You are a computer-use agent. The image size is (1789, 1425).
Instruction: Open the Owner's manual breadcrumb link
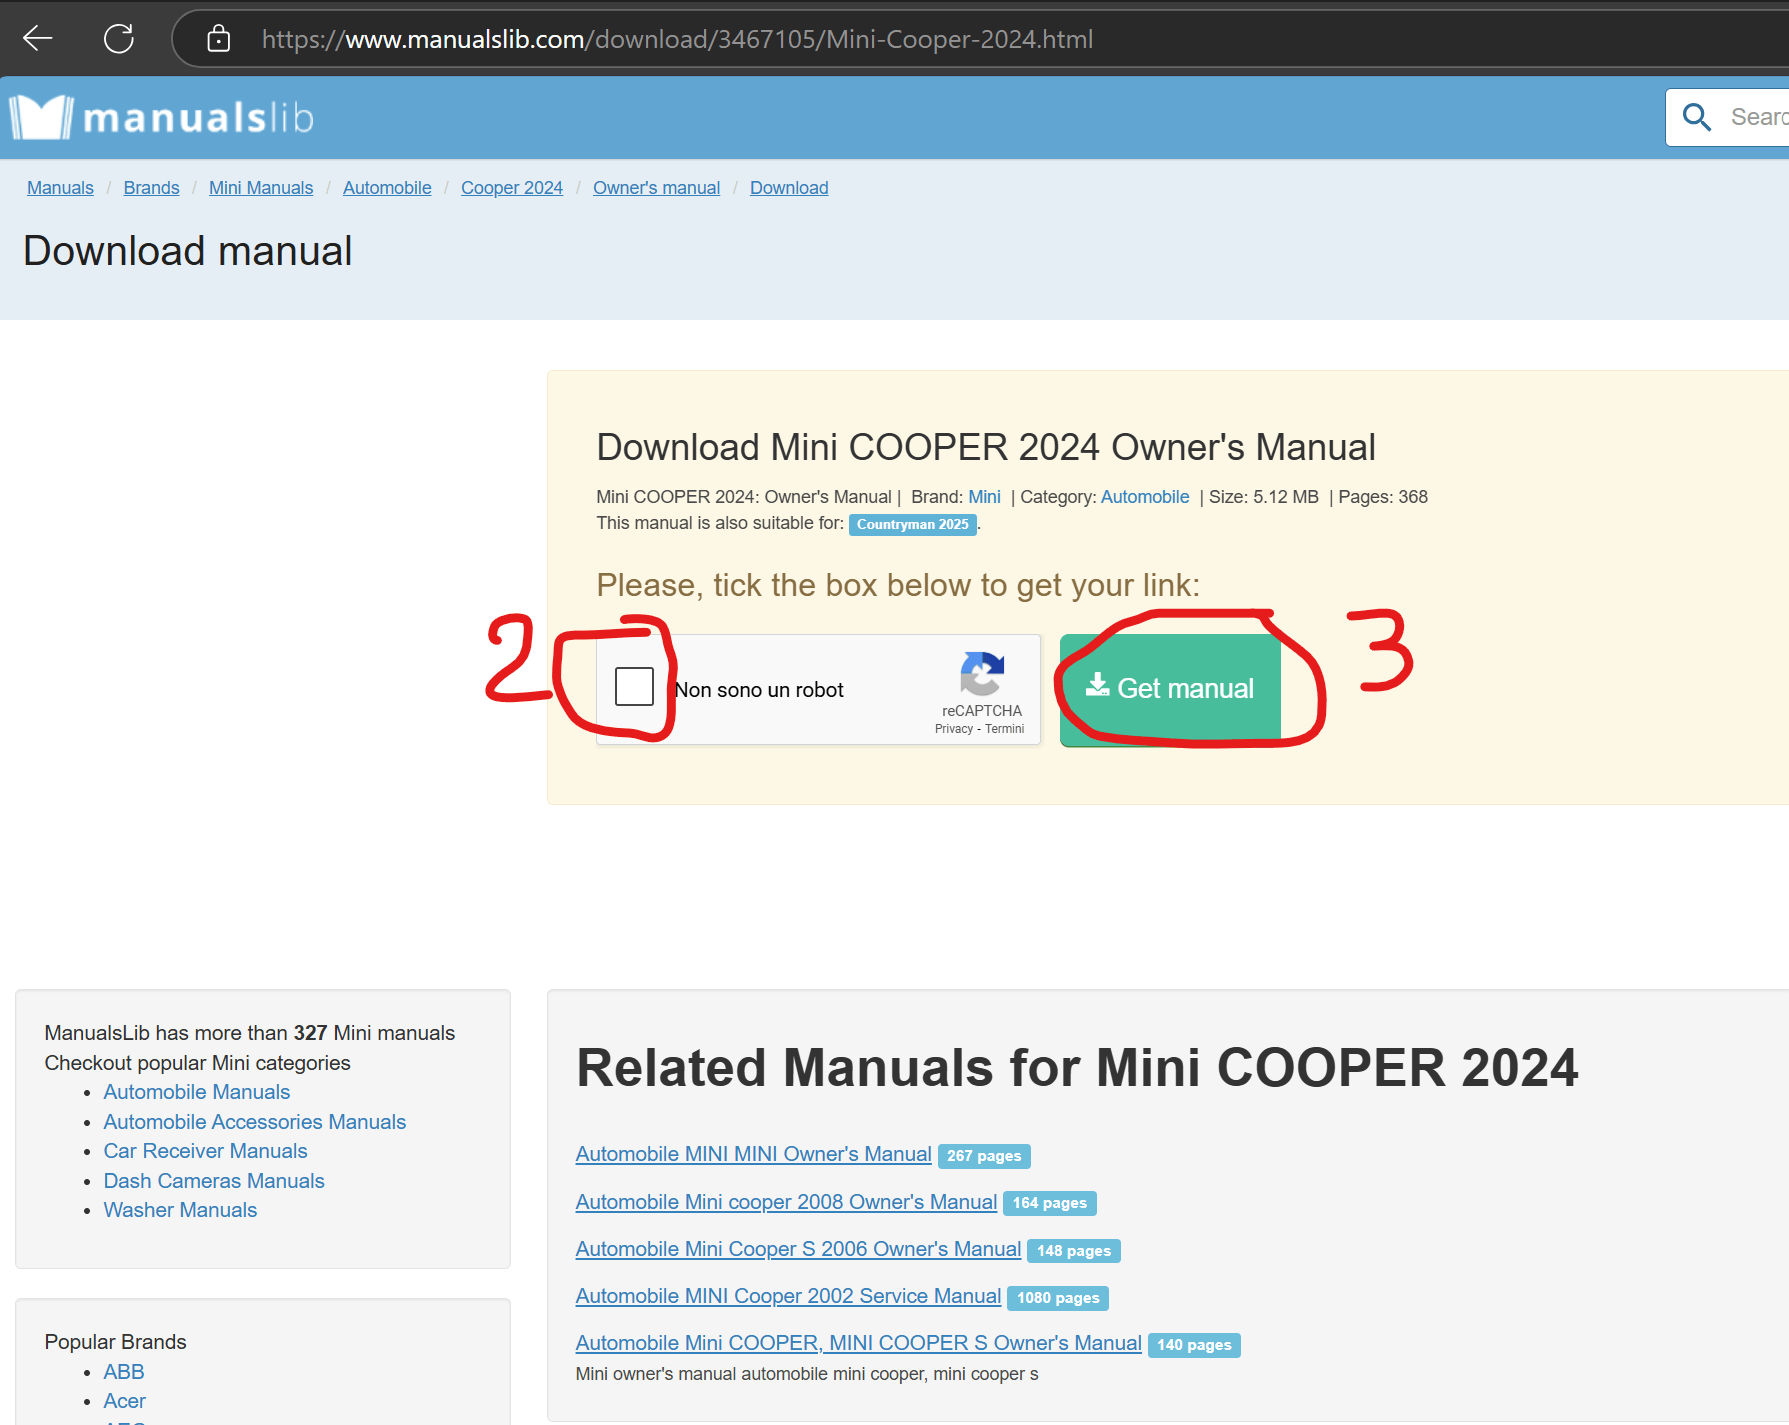656,188
